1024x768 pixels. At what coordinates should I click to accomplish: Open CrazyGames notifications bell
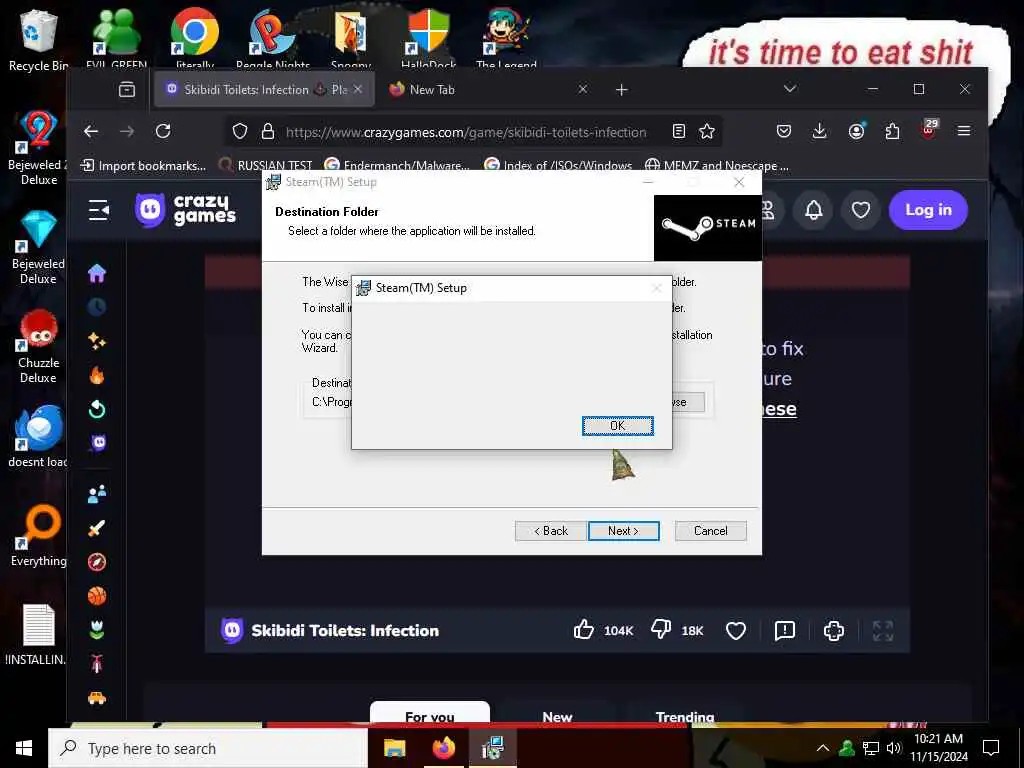[813, 210]
